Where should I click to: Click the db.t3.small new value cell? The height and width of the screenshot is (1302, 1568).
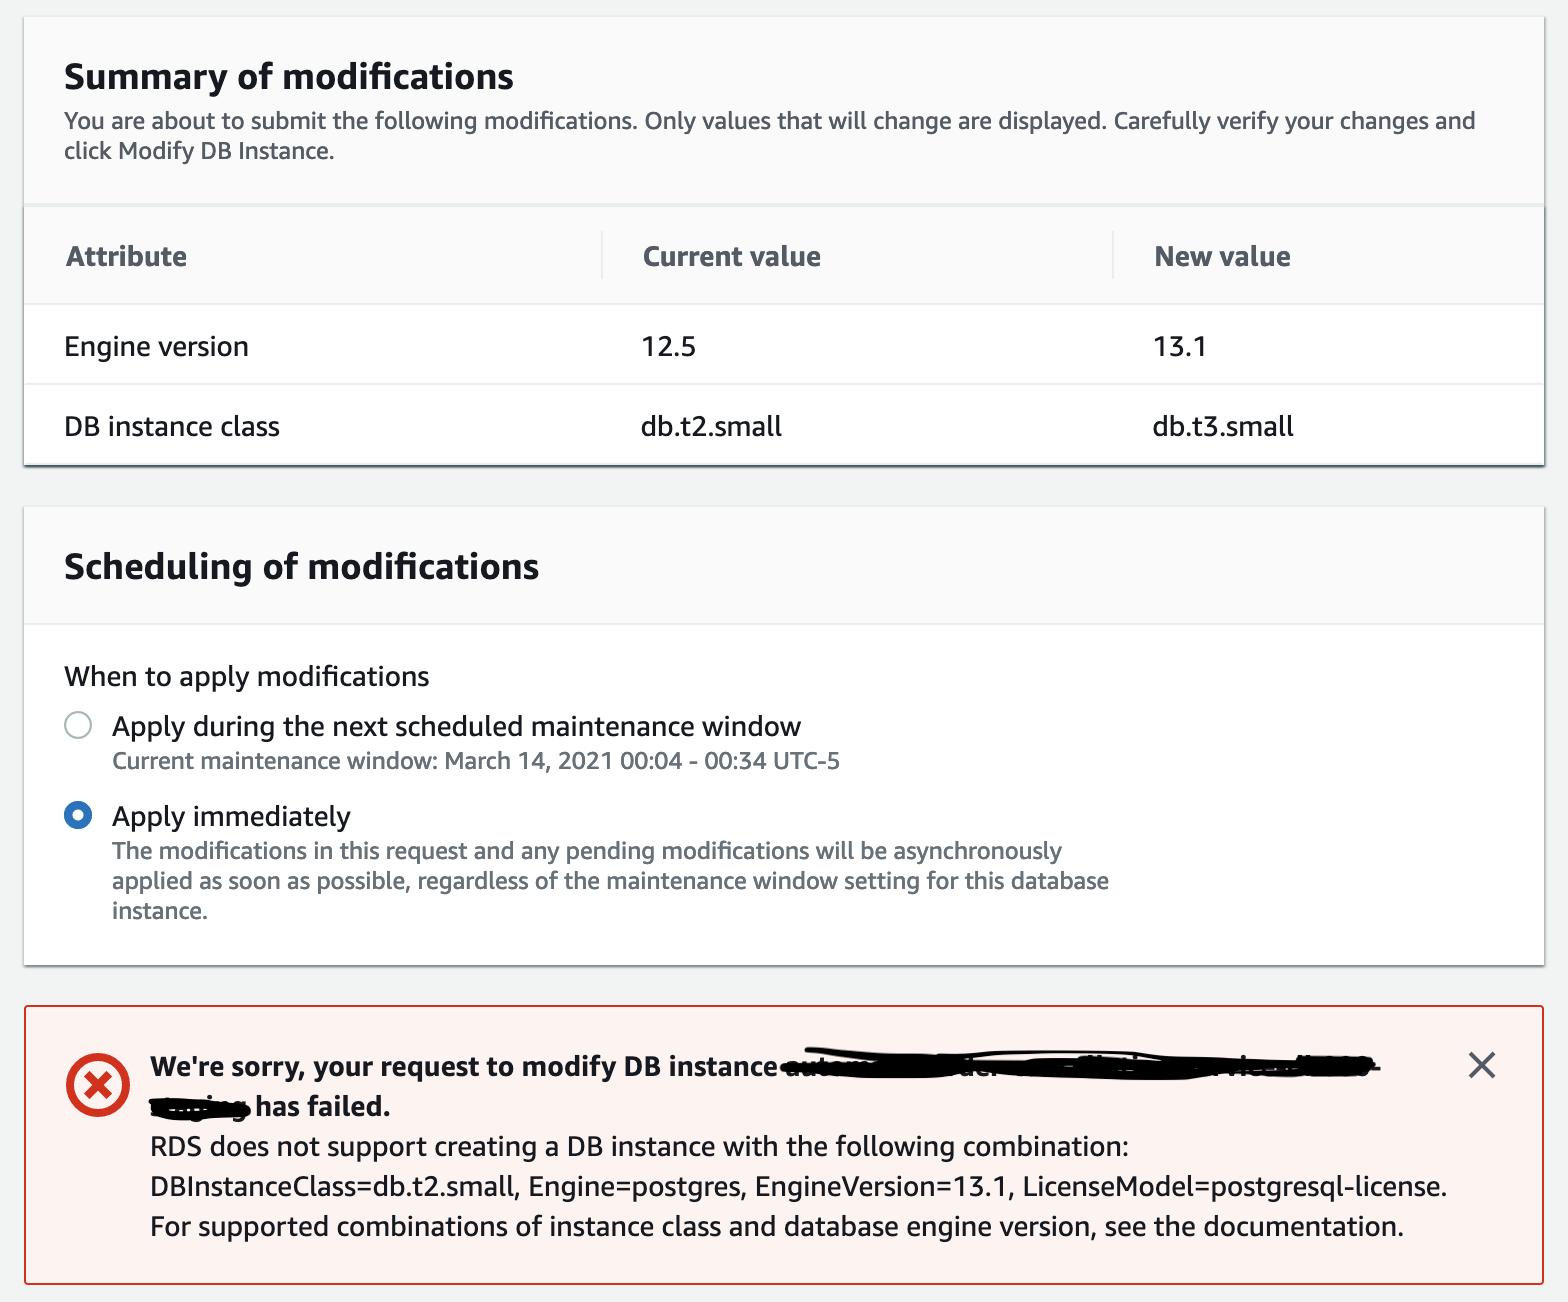tap(1223, 426)
